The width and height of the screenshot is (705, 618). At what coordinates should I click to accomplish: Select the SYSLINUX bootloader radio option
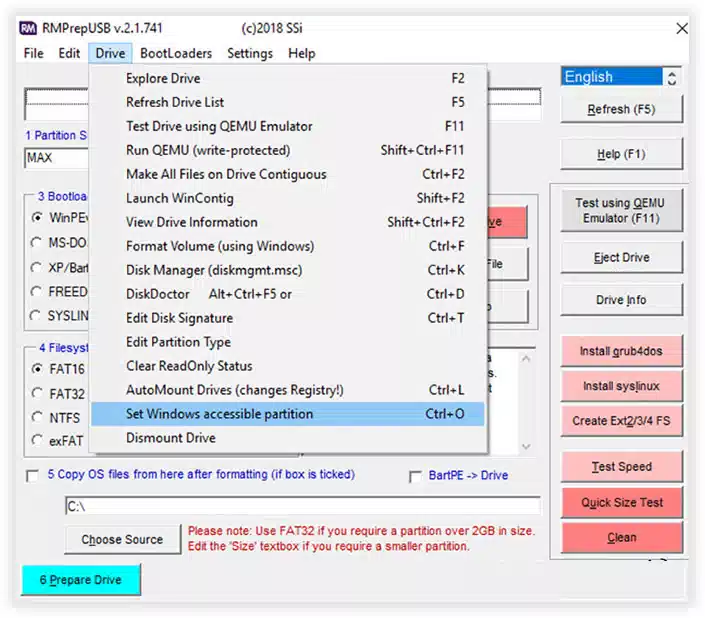pos(36,316)
